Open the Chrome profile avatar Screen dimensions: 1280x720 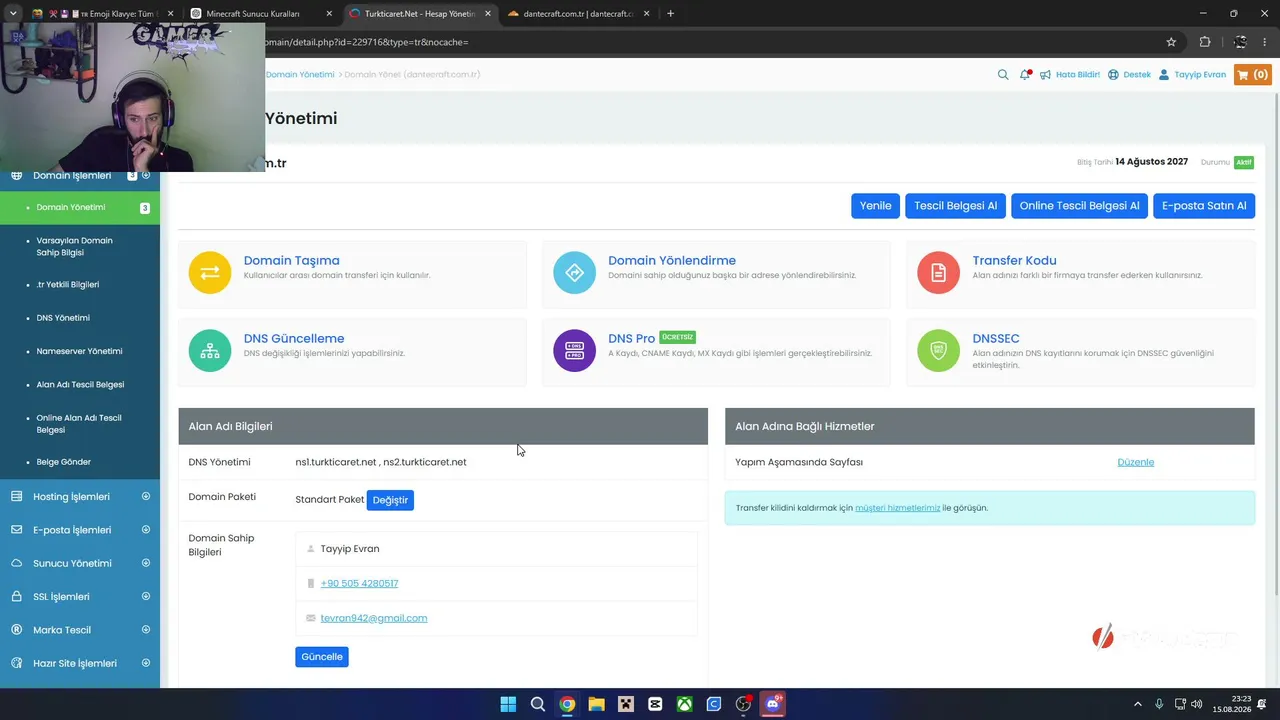pyautogui.click(x=1240, y=42)
